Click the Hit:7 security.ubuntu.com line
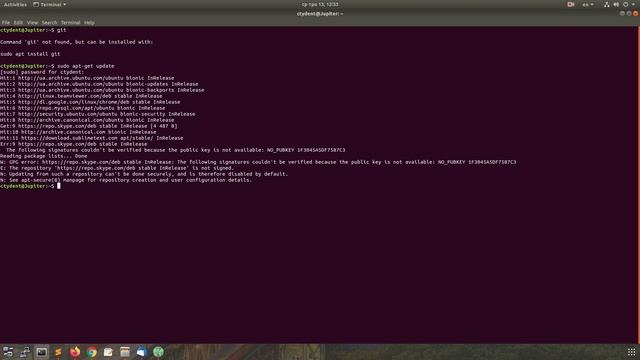The image size is (640, 360). tap(98, 114)
